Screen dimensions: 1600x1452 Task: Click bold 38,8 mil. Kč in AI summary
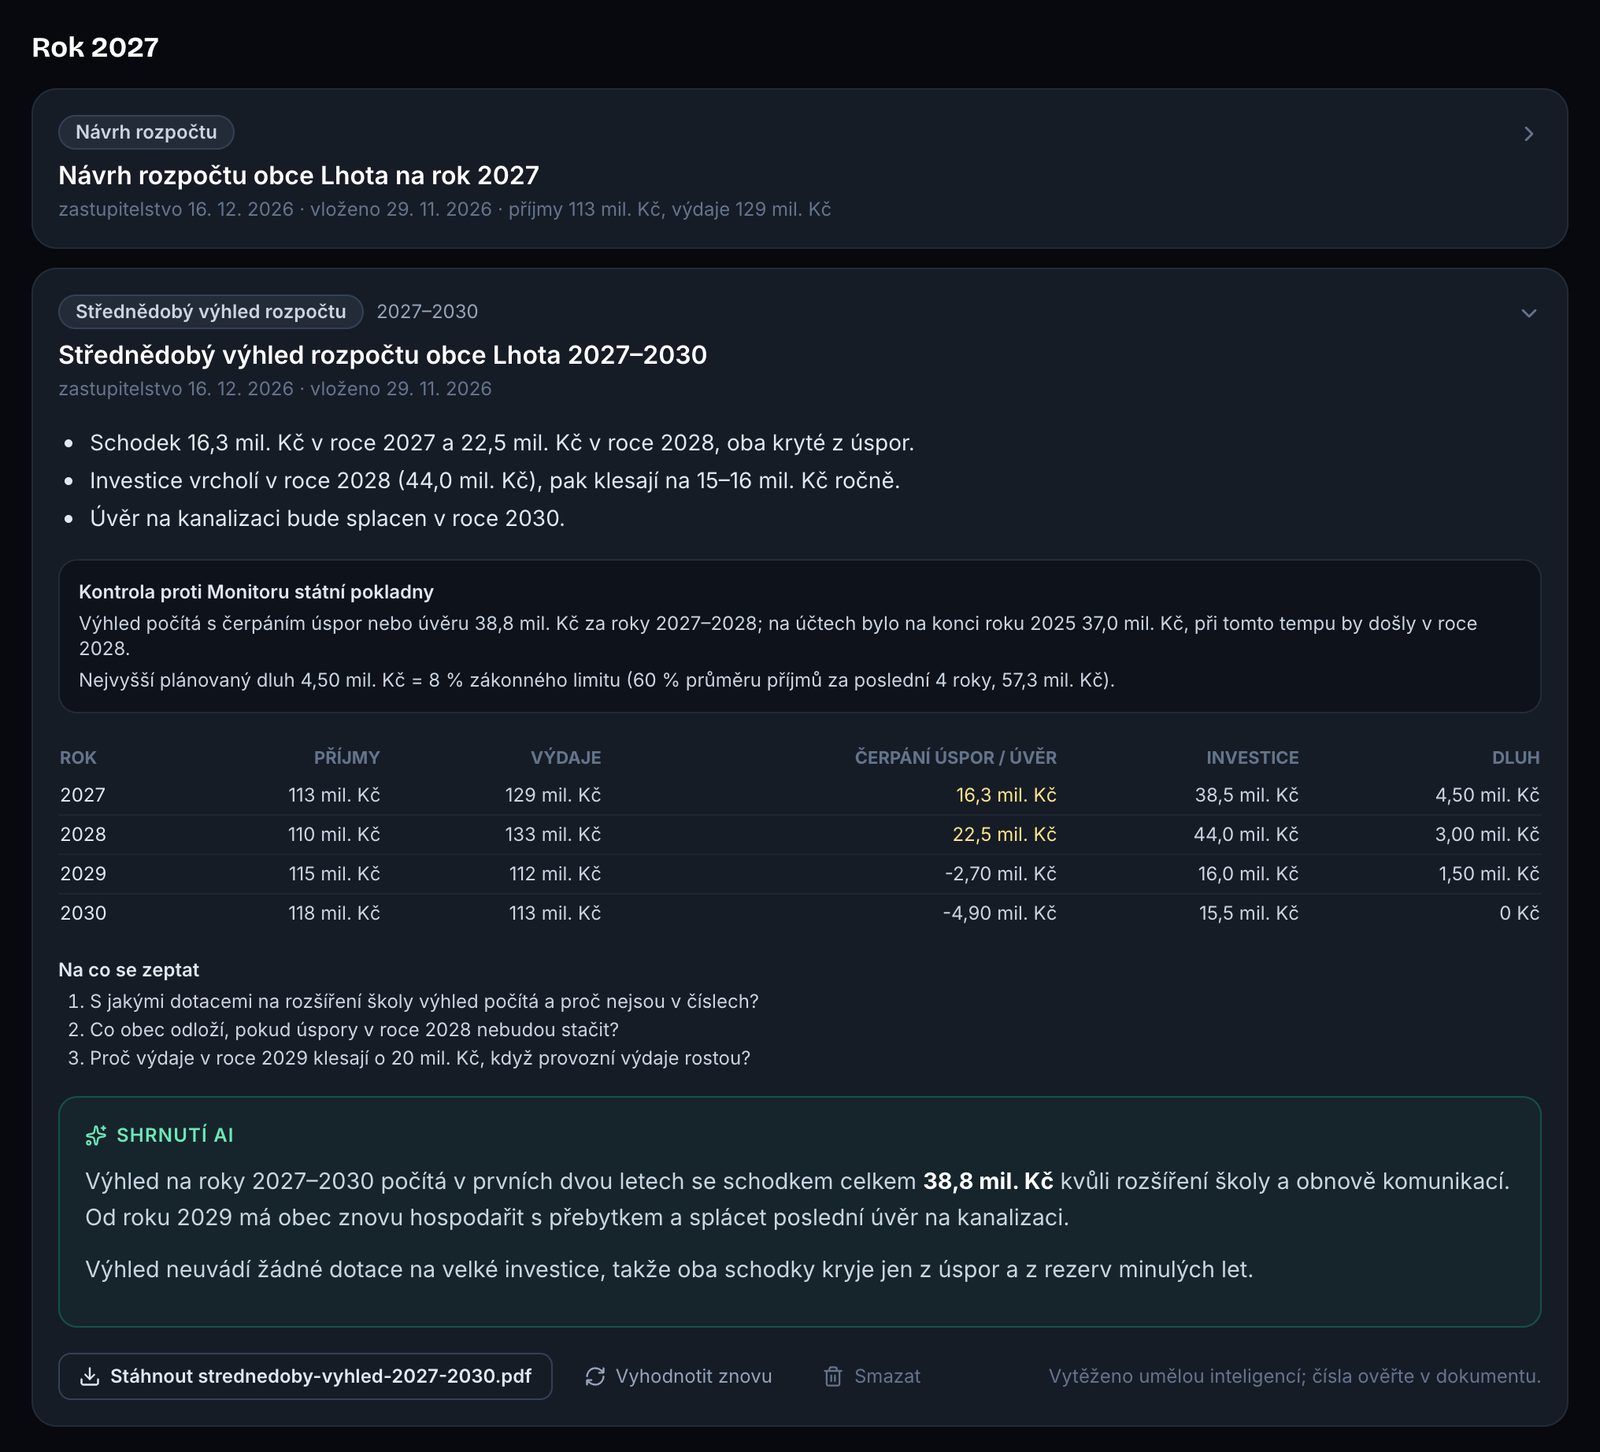988,1181
